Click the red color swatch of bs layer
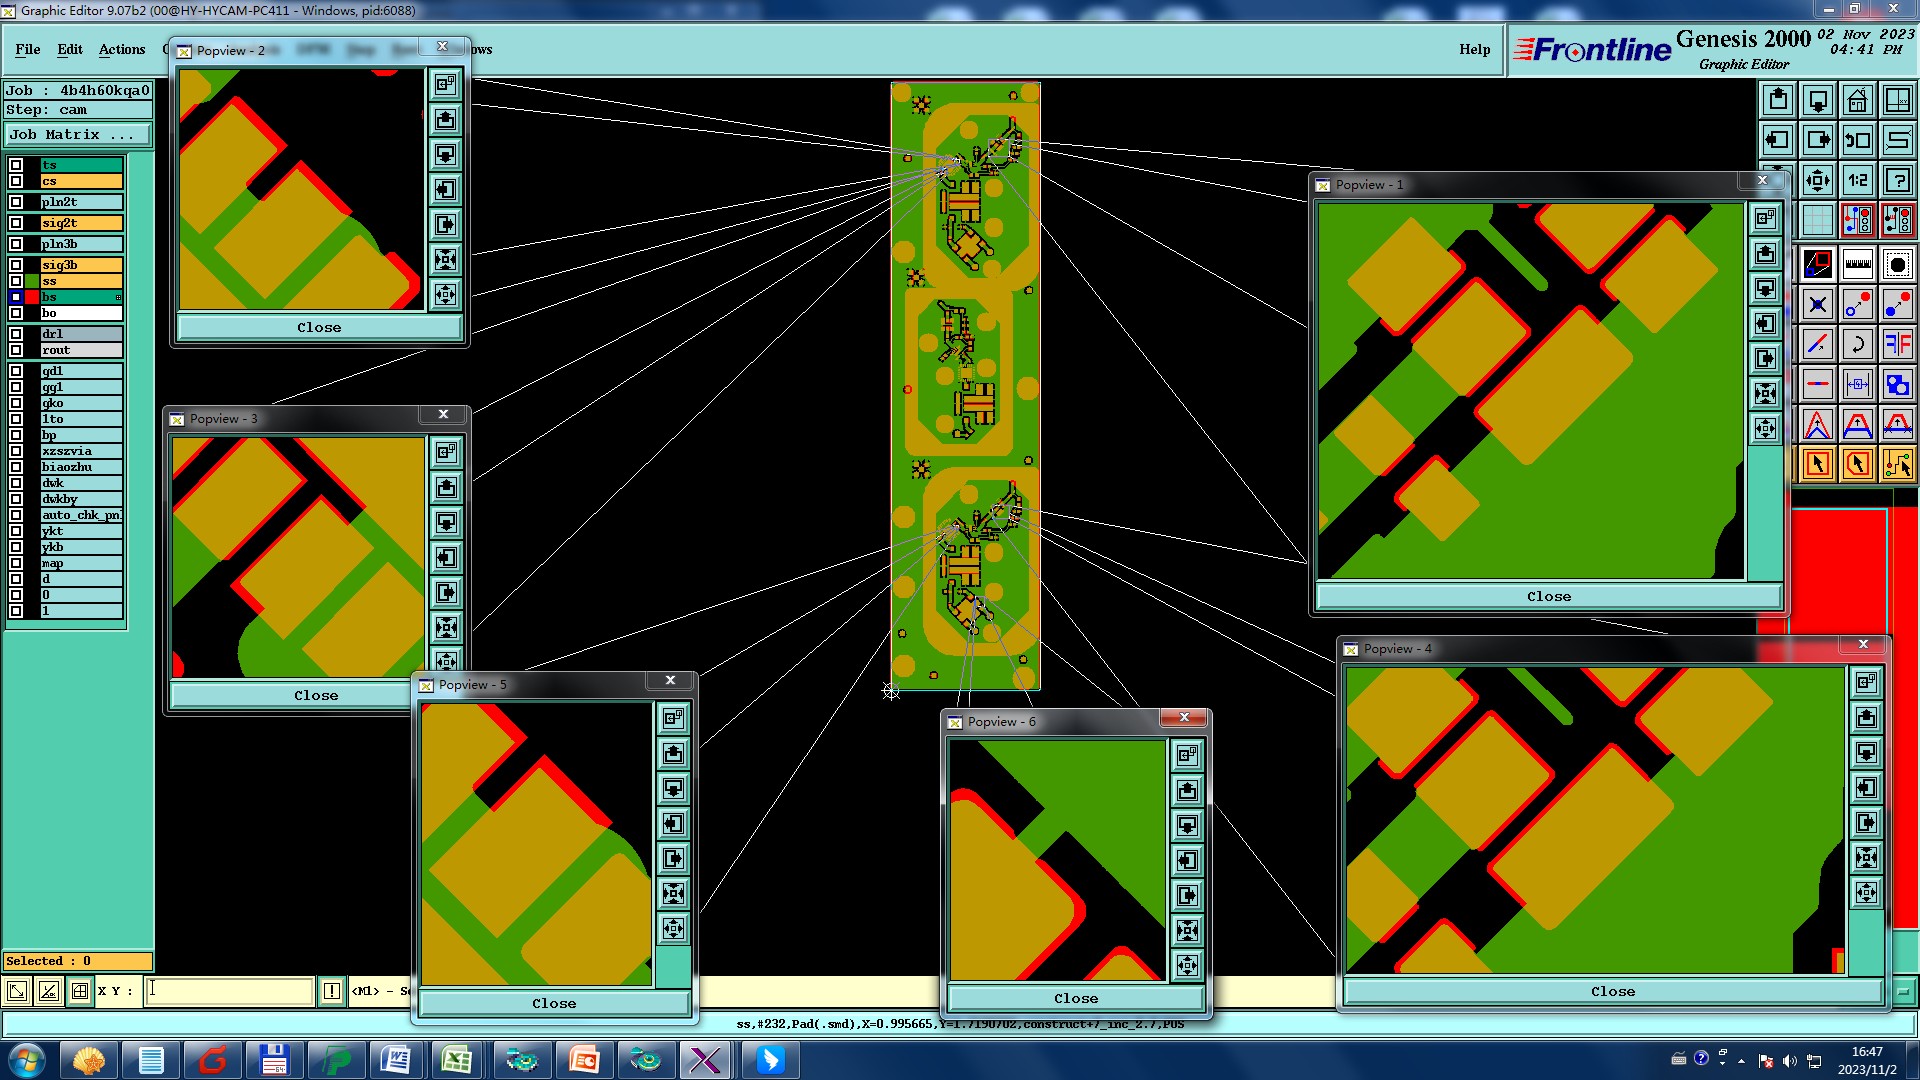Screen dimensions: 1920x1080 (32, 297)
